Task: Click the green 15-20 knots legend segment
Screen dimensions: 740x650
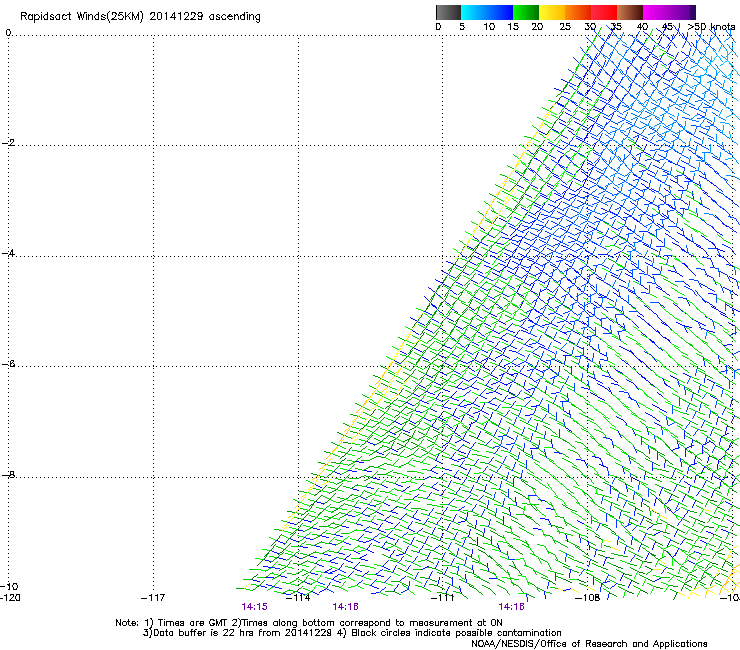Action: [x=526, y=12]
